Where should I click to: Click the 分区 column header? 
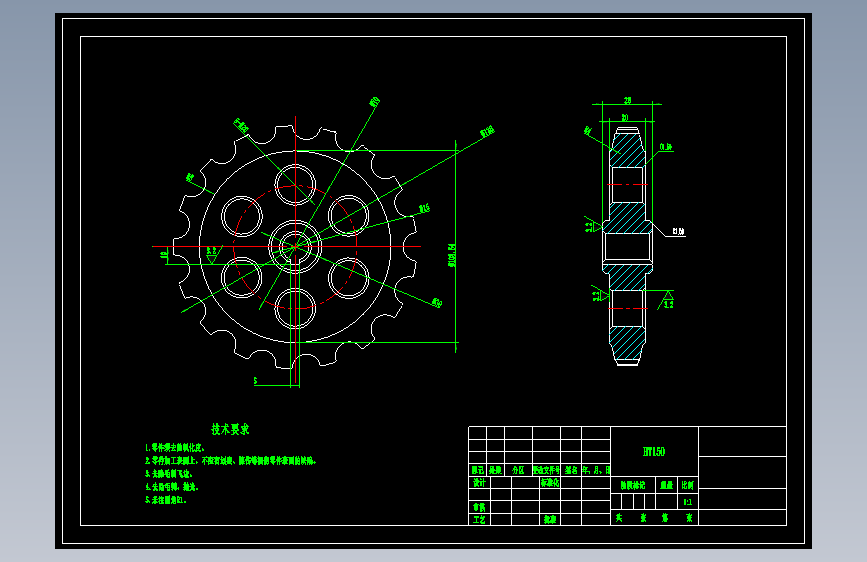[x=518, y=470]
